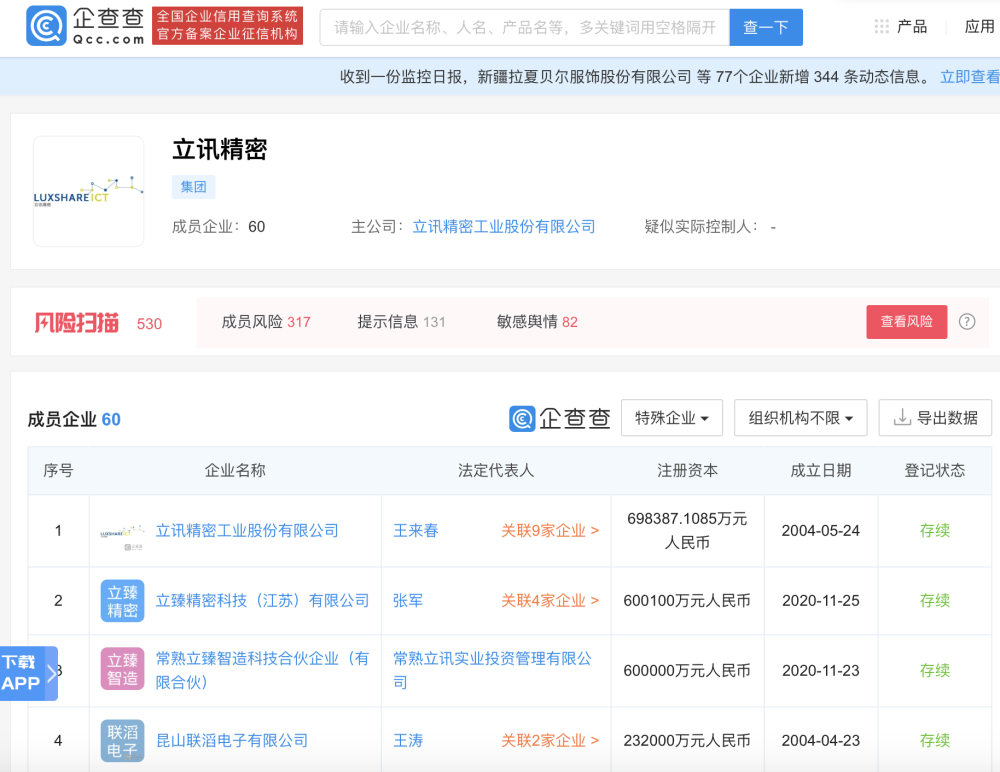Expand 关联4家企业 for 张军
Screen dimensions: 1000x772
[550, 600]
